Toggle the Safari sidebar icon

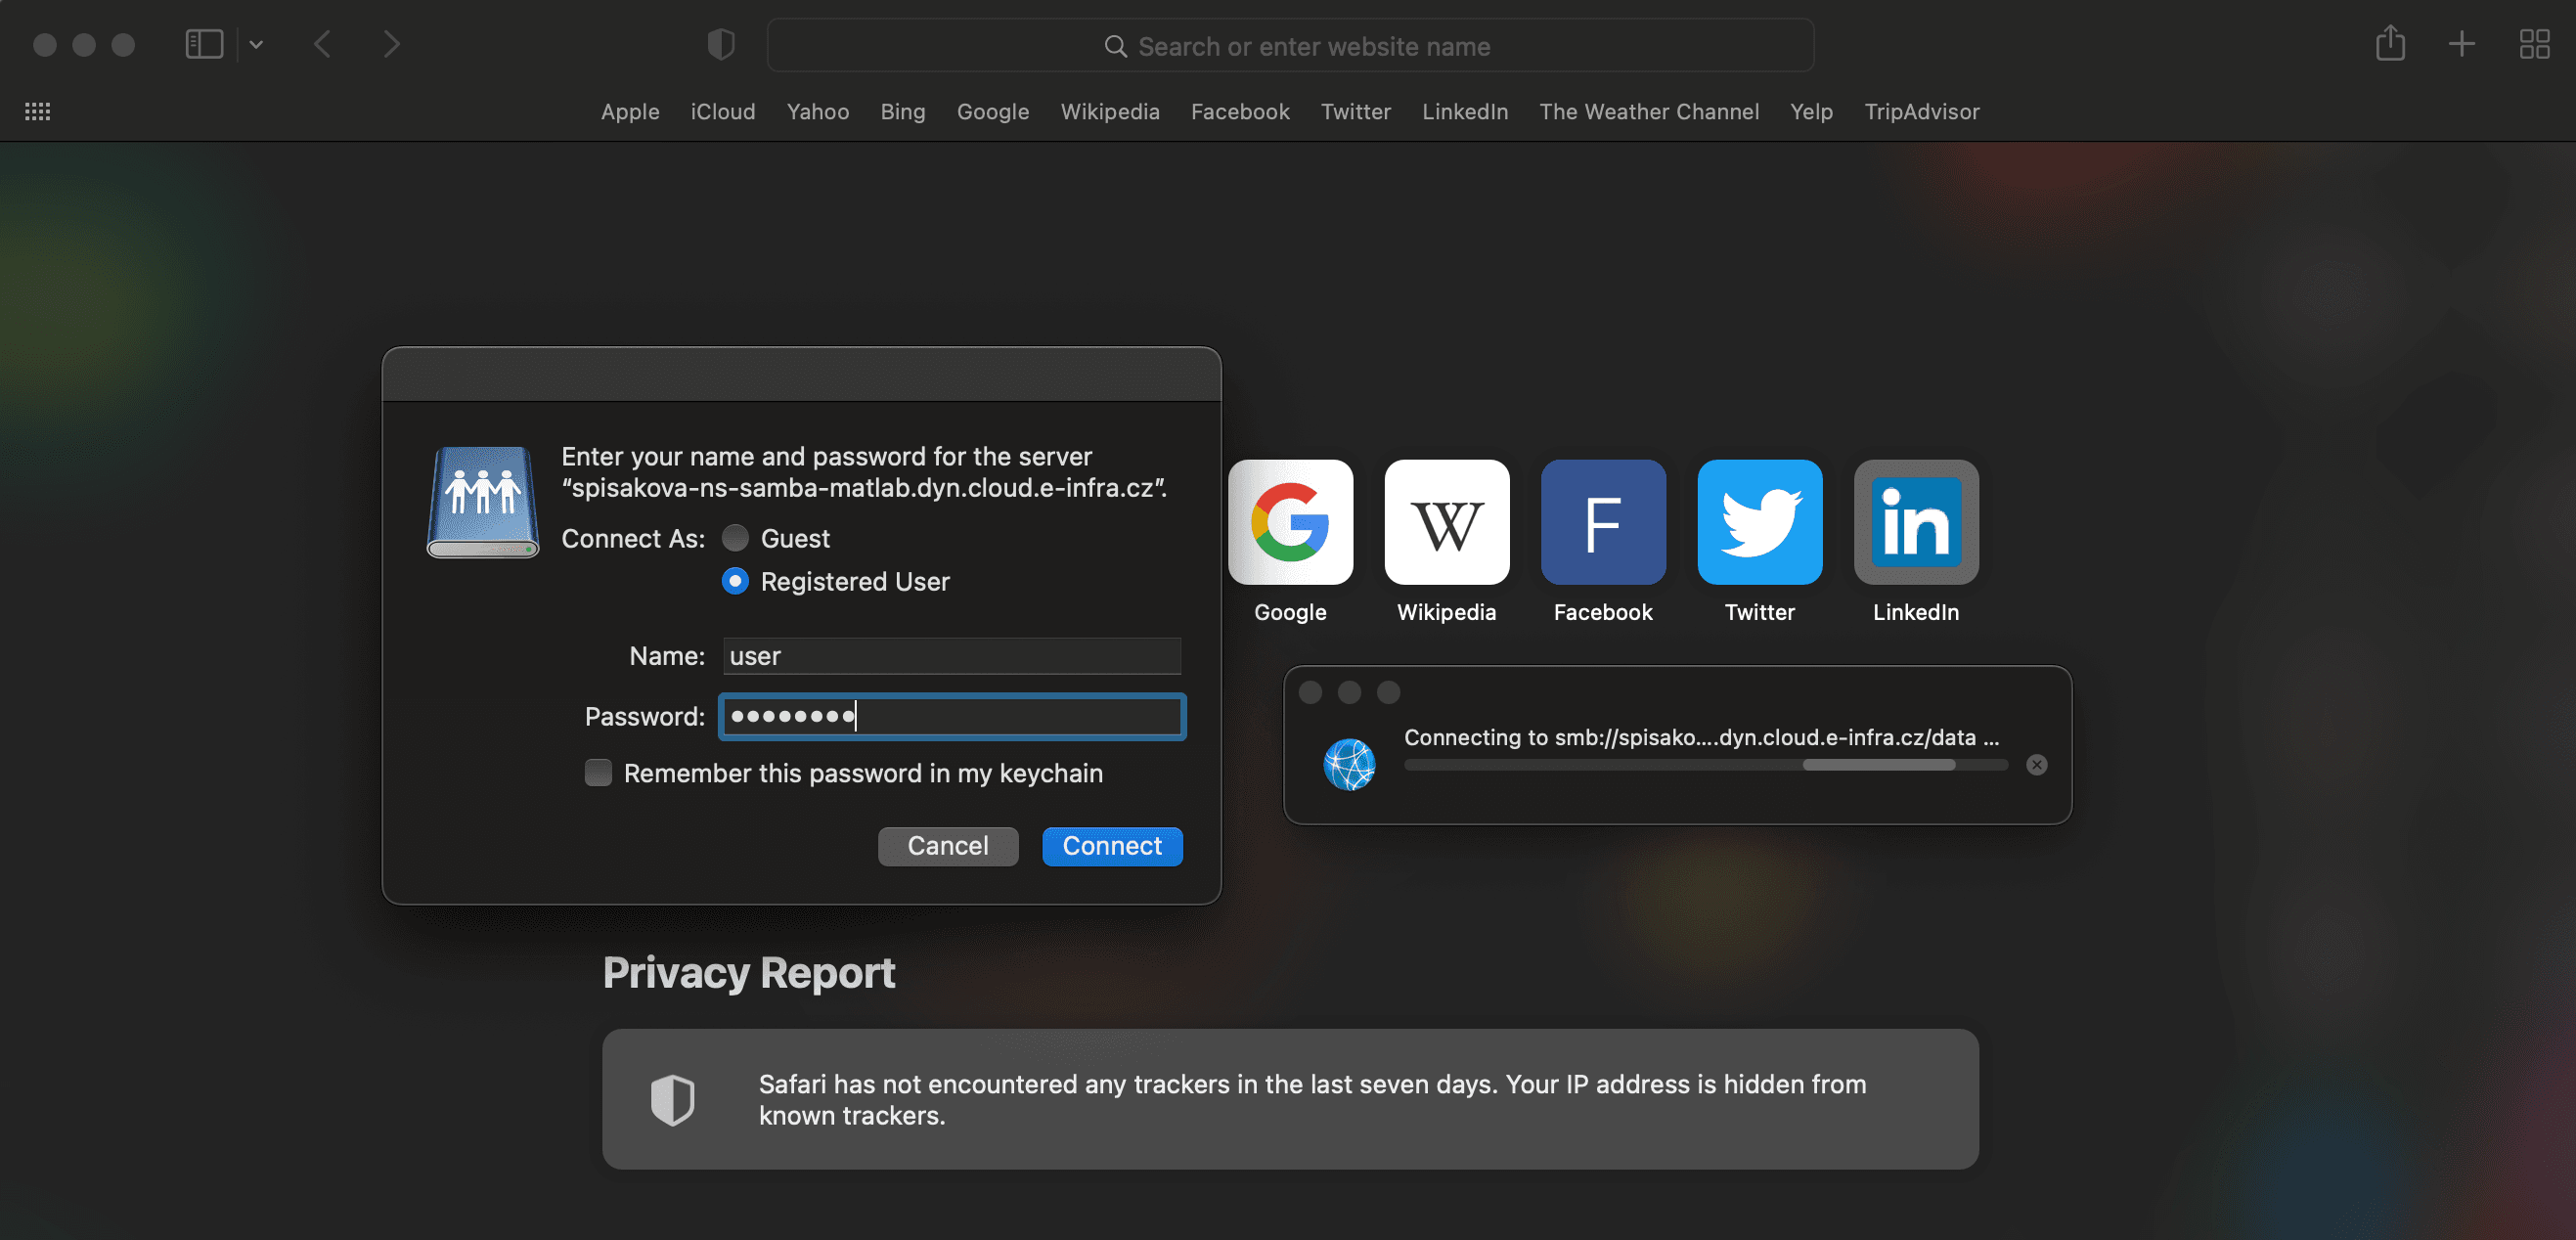204,44
